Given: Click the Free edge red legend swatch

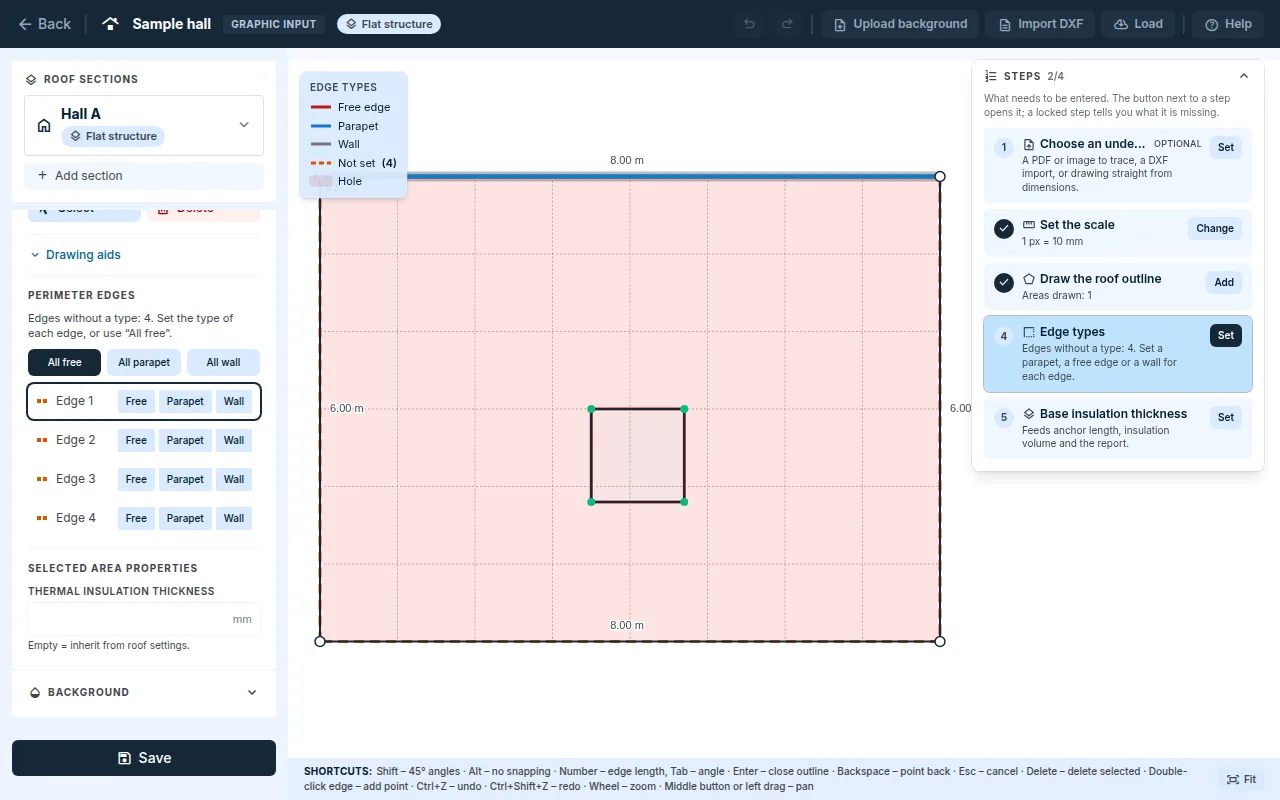Looking at the screenshot, I should (320, 107).
